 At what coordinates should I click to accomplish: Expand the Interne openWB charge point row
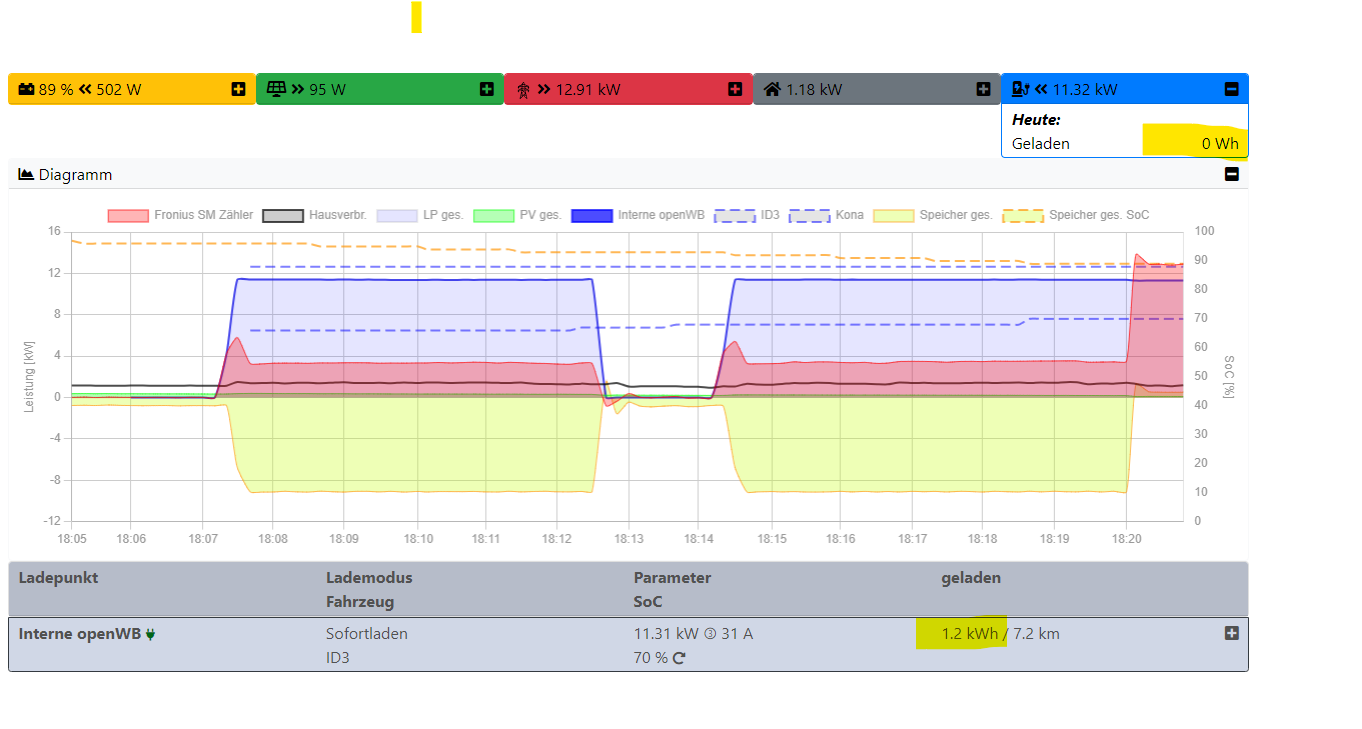point(1231,633)
